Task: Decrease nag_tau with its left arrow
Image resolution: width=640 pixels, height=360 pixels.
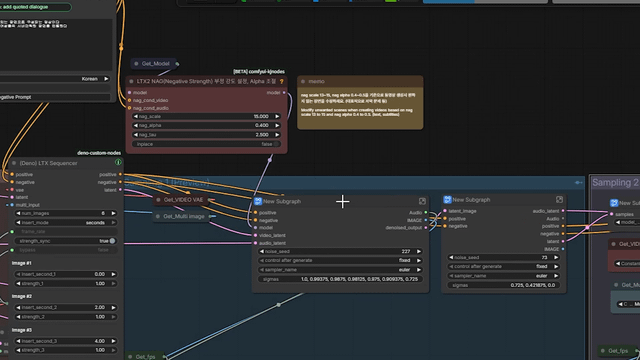Action: point(136,135)
